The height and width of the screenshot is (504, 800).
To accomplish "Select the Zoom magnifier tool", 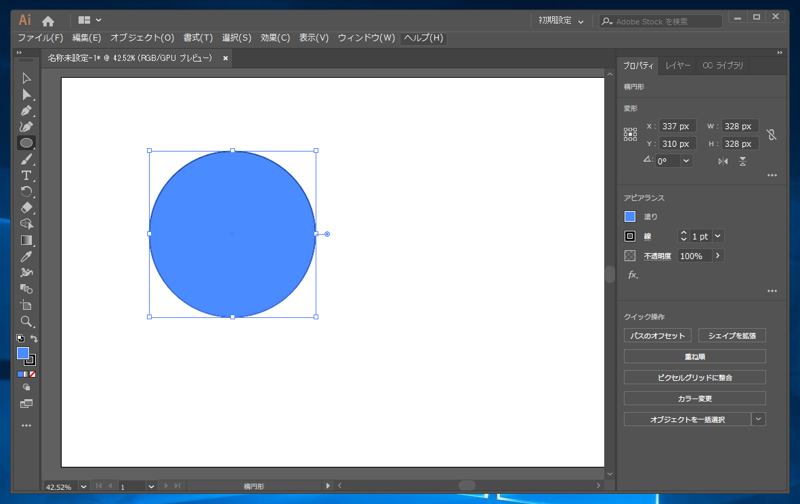I will [27, 321].
